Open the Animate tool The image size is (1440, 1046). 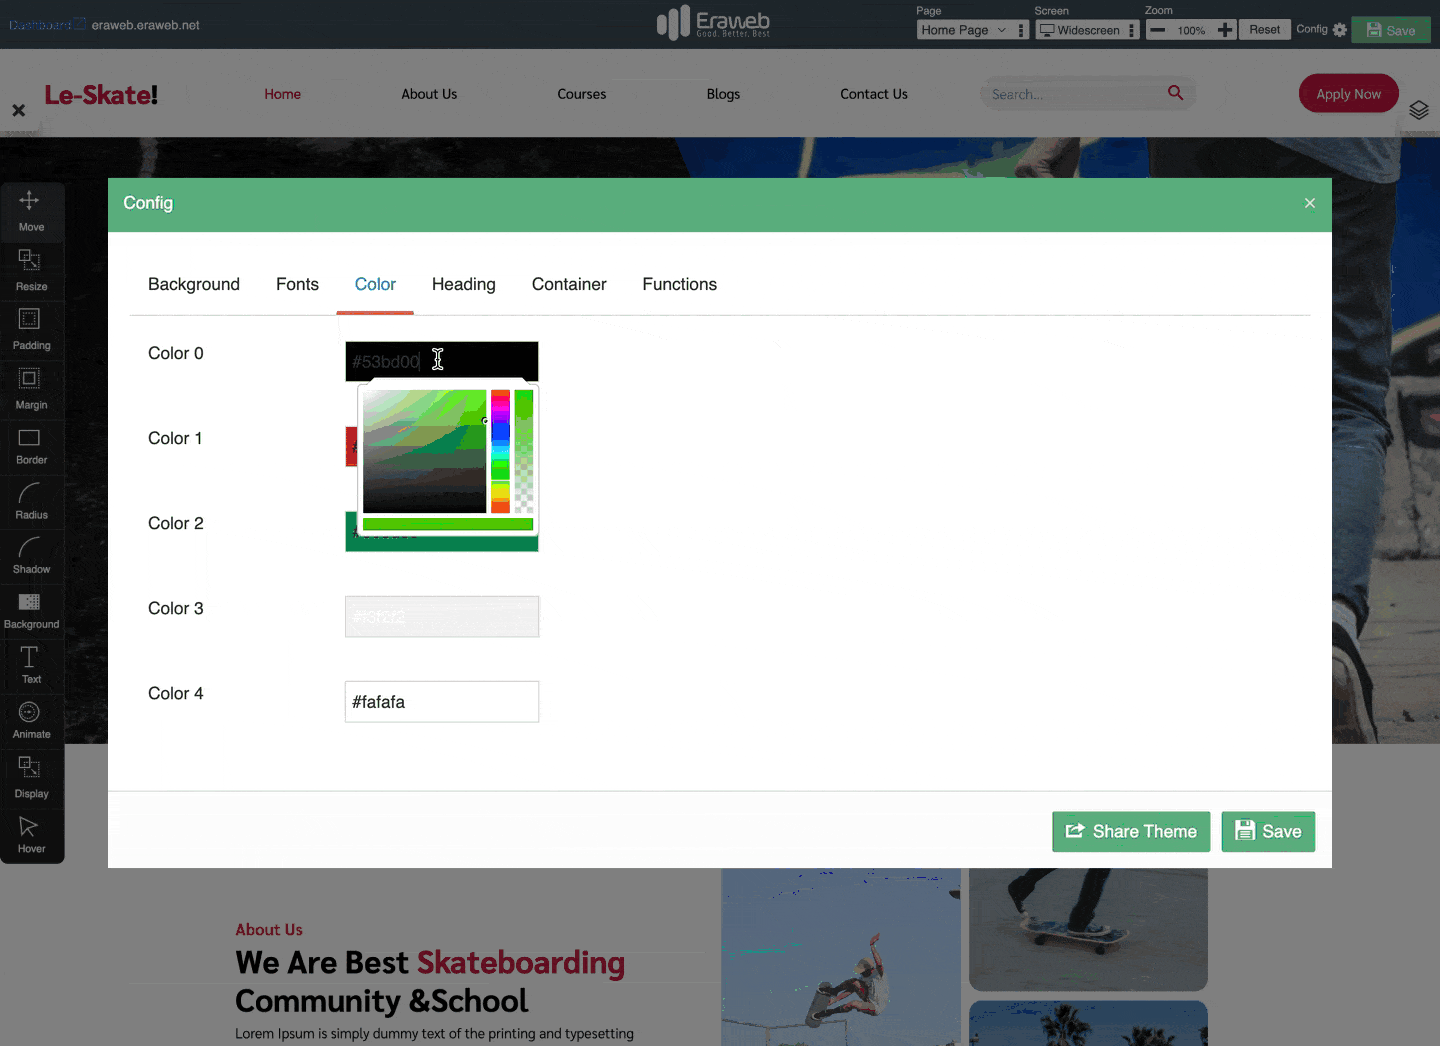pyautogui.click(x=30, y=719)
